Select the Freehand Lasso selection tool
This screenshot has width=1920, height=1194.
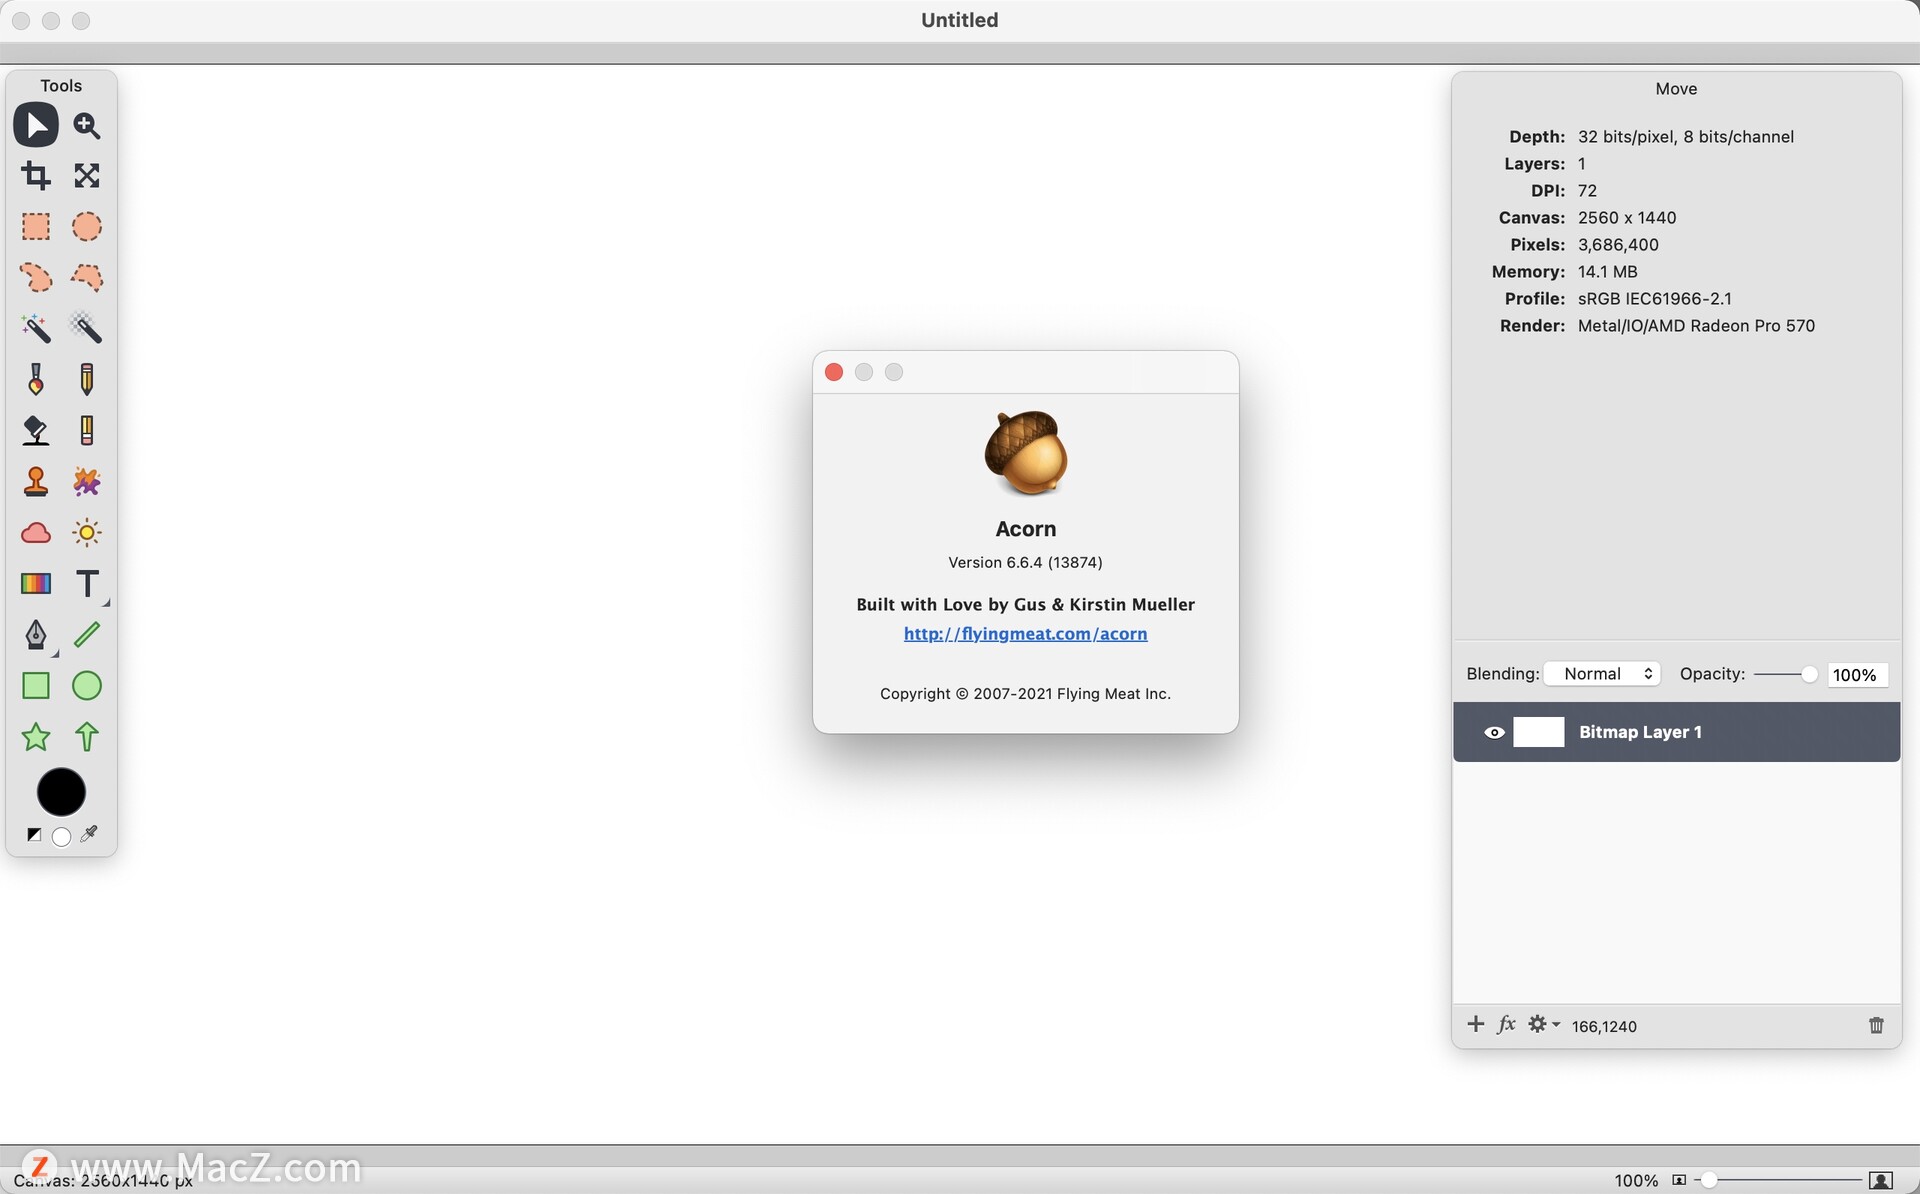[36, 277]
